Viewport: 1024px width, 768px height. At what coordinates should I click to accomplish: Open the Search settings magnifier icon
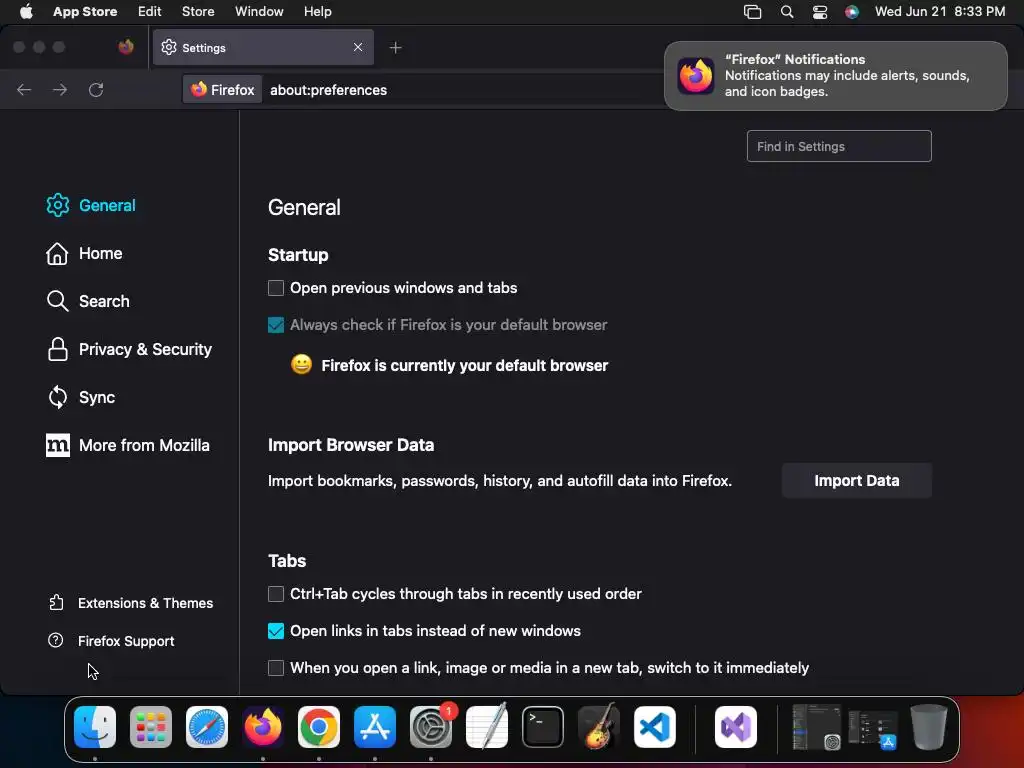(57, 301)
